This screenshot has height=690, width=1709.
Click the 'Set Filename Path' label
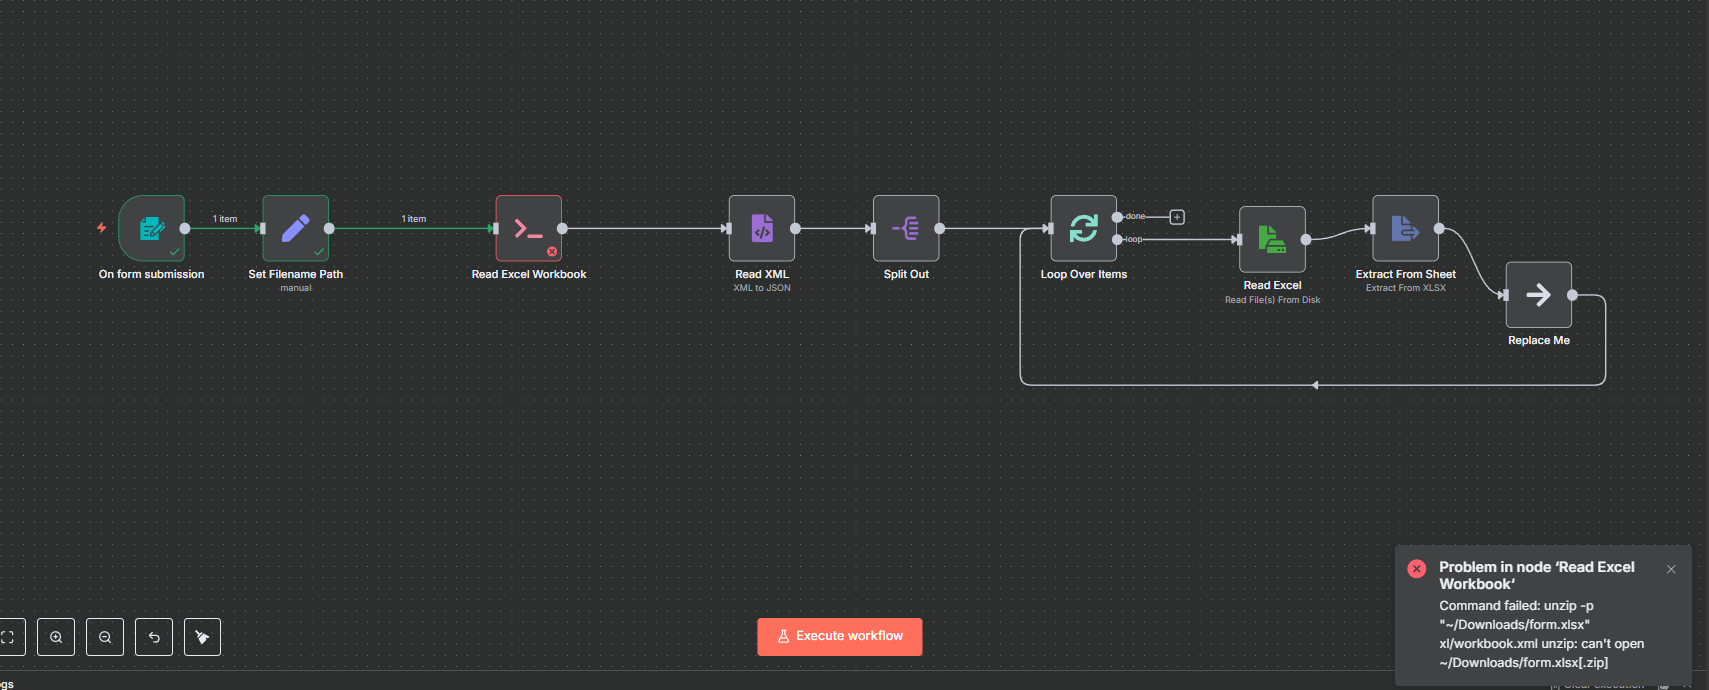click(x=295, y=274)
